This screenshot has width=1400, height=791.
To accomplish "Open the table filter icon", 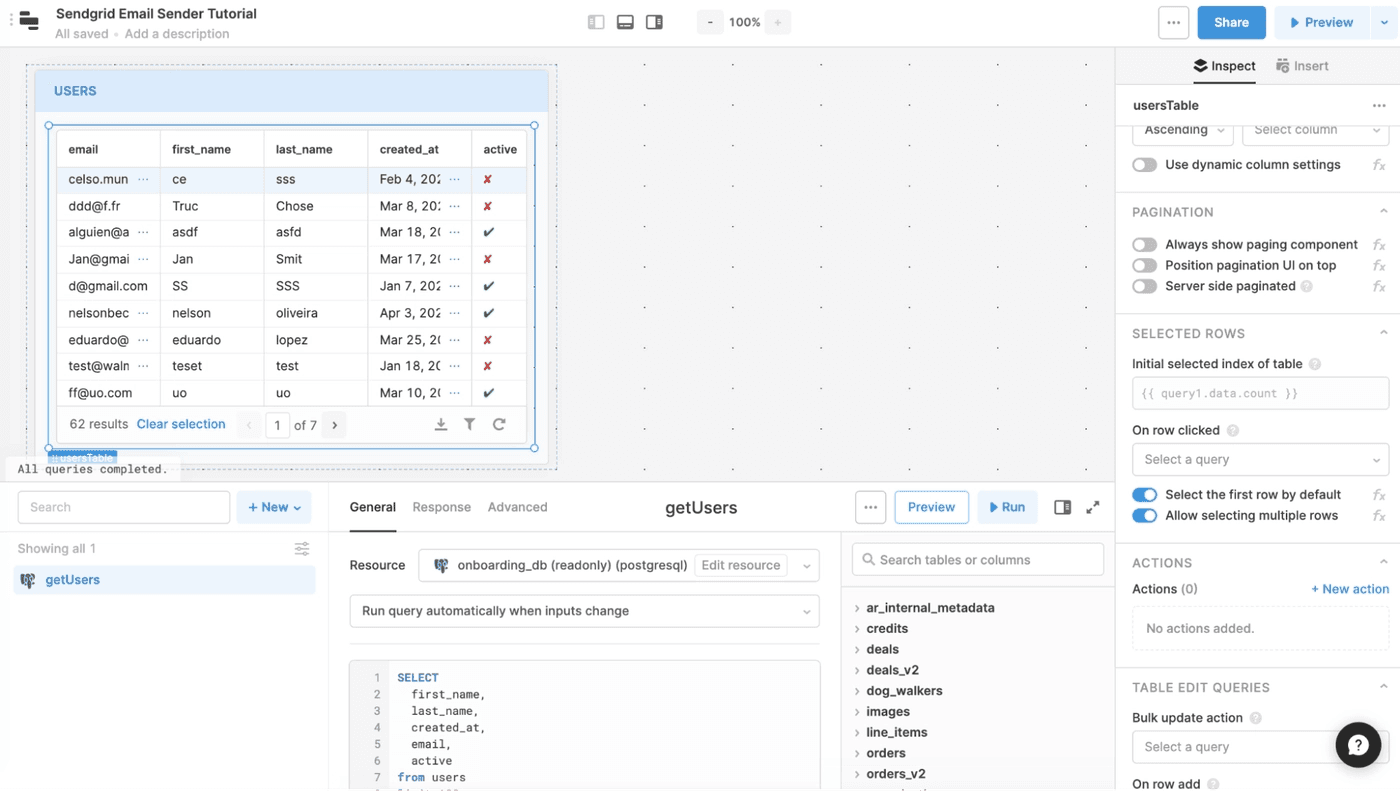I will coord(469,425).
